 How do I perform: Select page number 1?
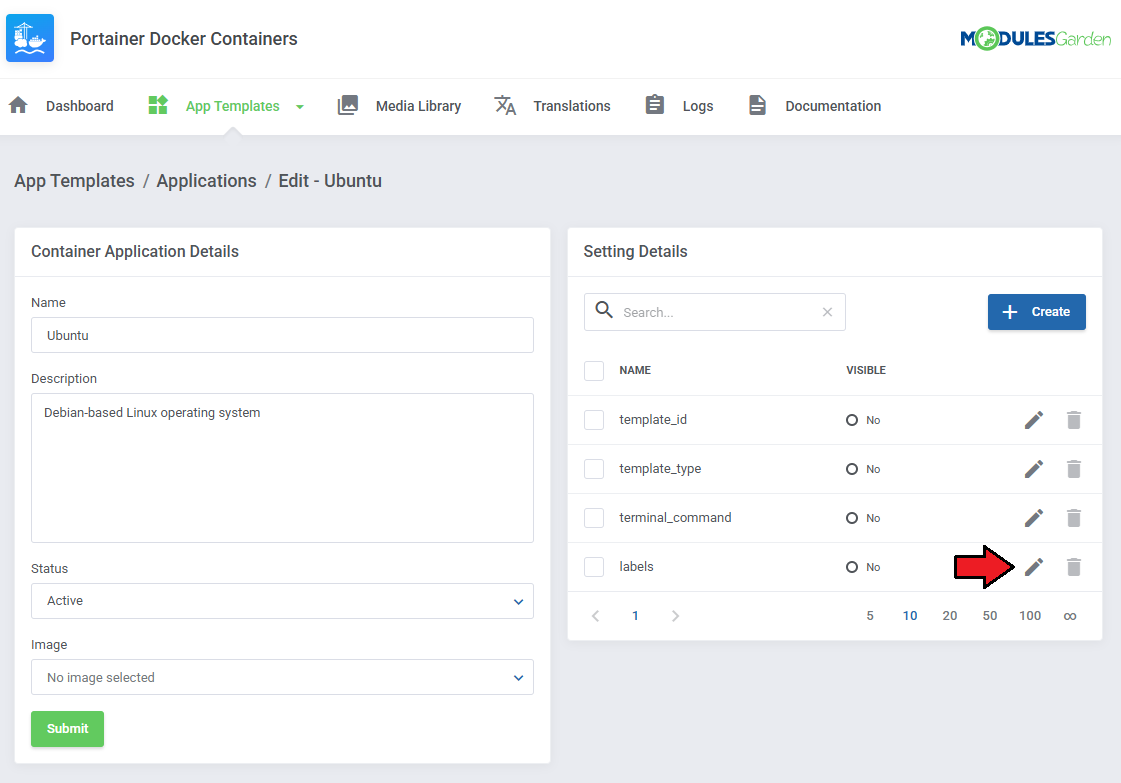click(635, 616)
